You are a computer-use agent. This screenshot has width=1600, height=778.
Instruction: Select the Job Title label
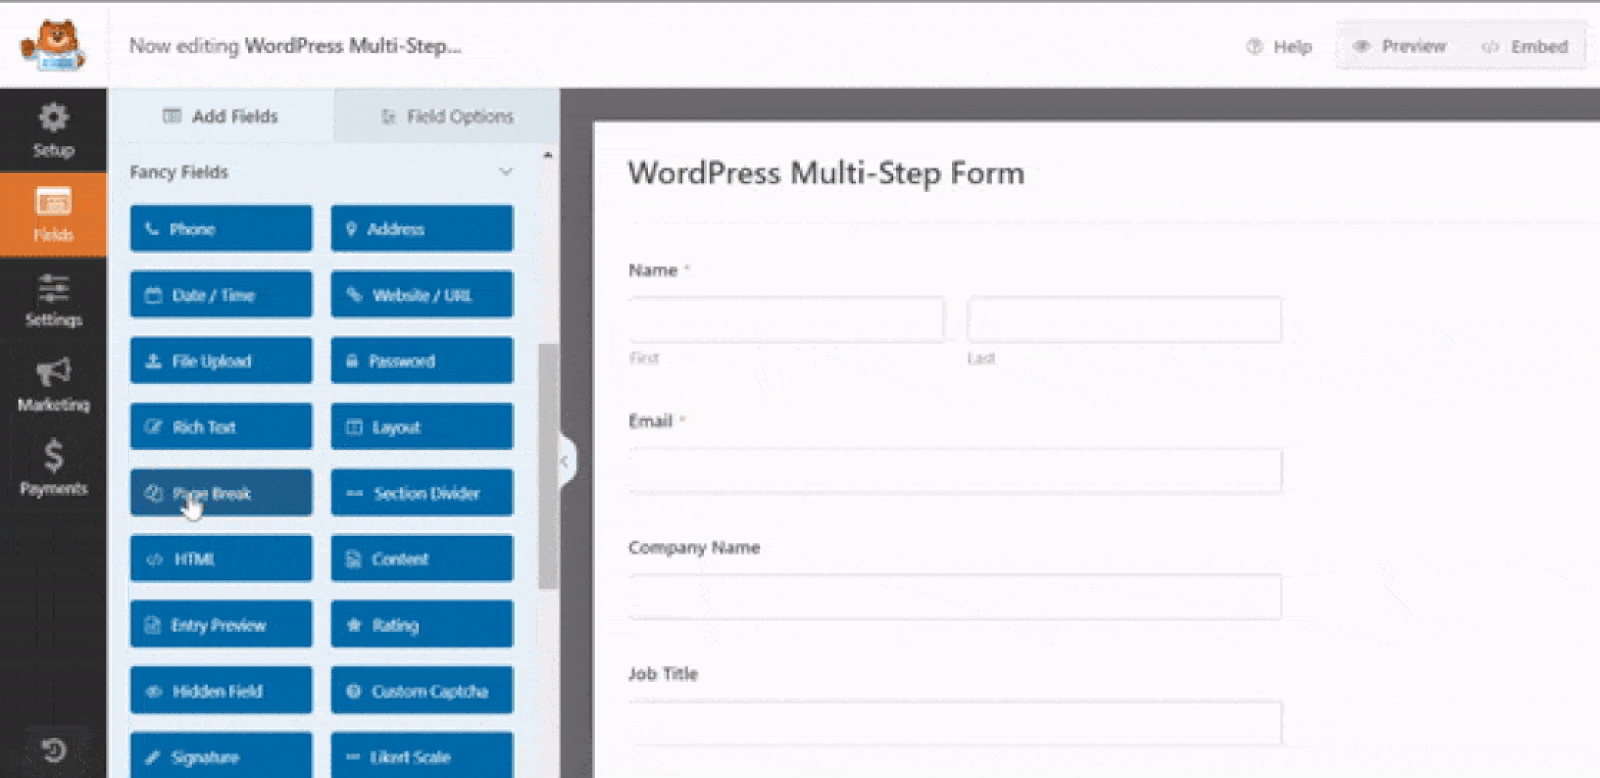click(663, 674)
